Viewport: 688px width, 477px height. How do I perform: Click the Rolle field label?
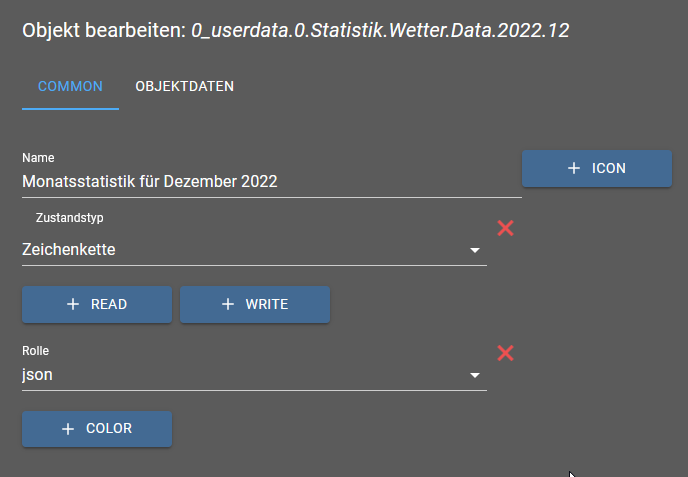[36, 351]
